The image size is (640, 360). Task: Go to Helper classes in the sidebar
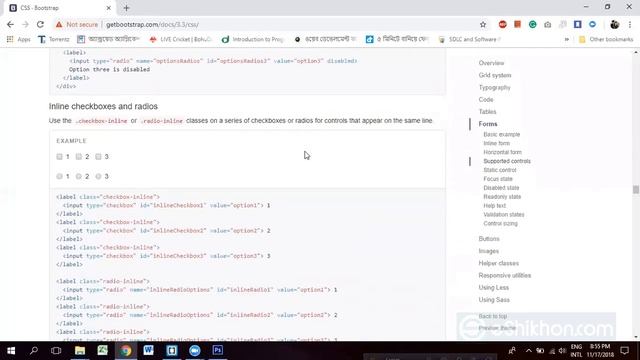click(498, 263)
